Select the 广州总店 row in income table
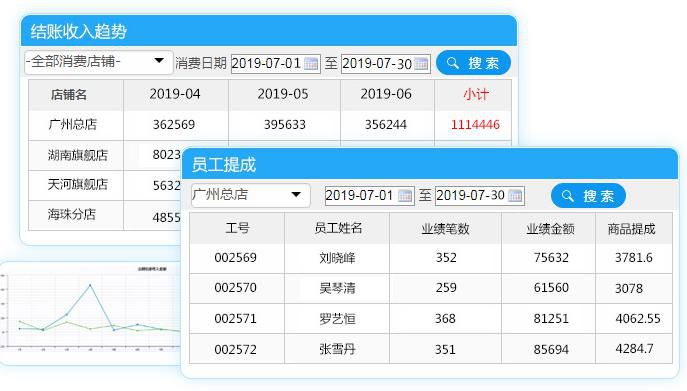This screenshot has height=391, width=687. tap(270, 125)
